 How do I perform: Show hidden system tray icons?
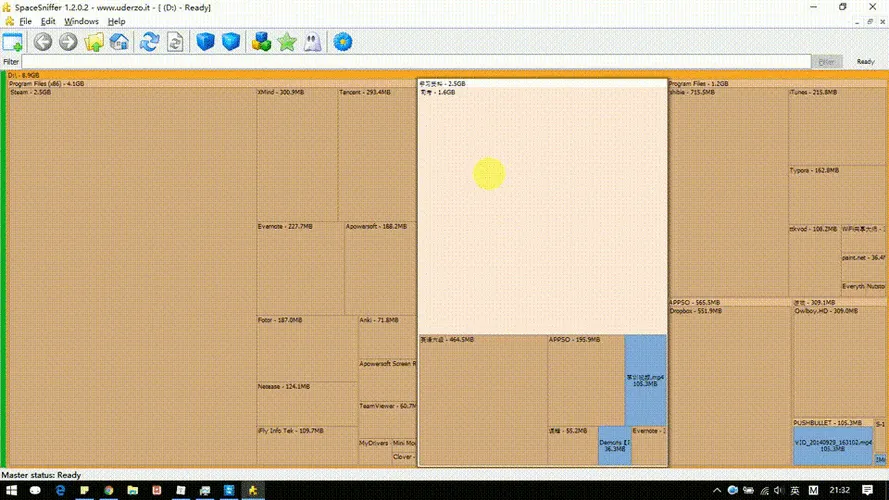pyautogui.click(x=717, y=490)
